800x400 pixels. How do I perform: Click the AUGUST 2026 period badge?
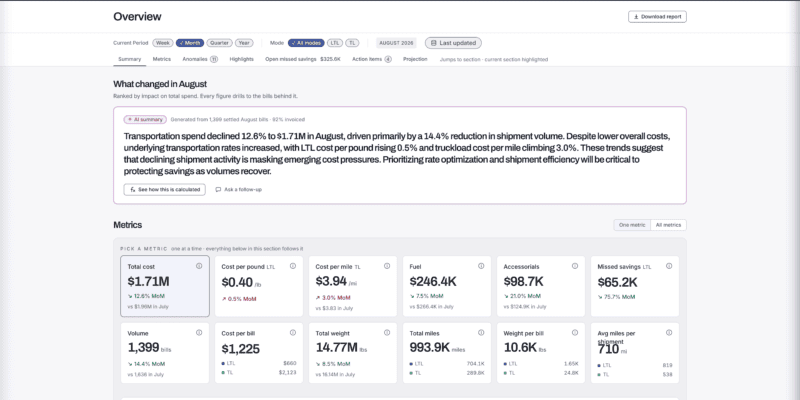pos(396,43)
